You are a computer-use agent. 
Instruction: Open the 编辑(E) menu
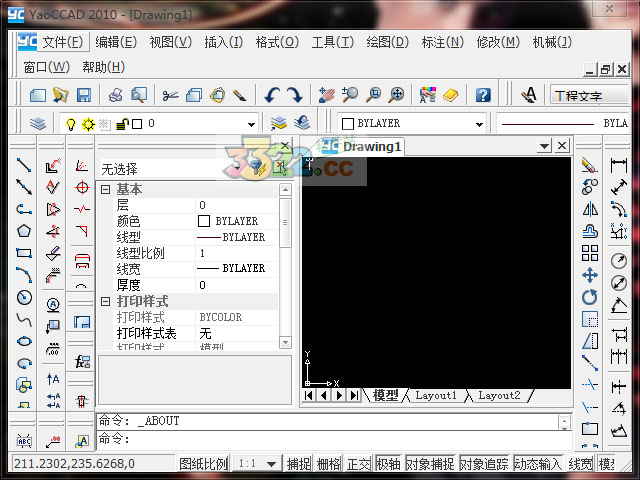[116, 42]
